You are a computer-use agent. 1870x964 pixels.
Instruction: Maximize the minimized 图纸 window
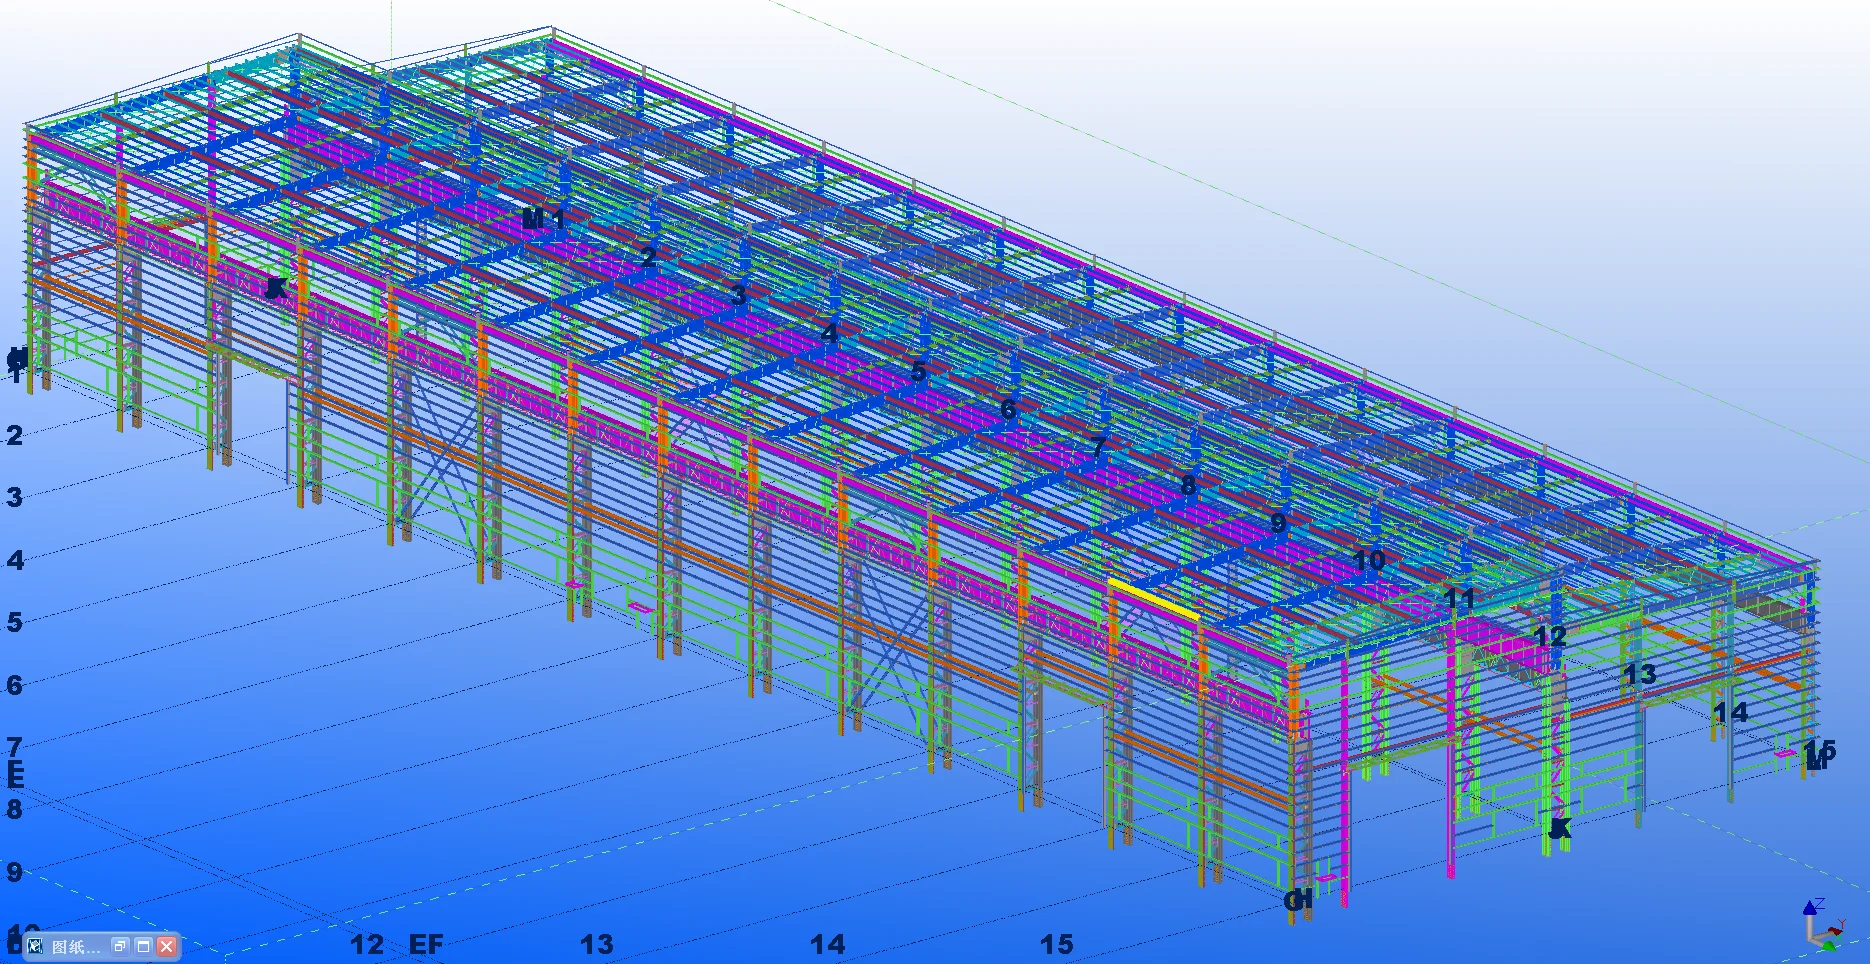(143, 946)
